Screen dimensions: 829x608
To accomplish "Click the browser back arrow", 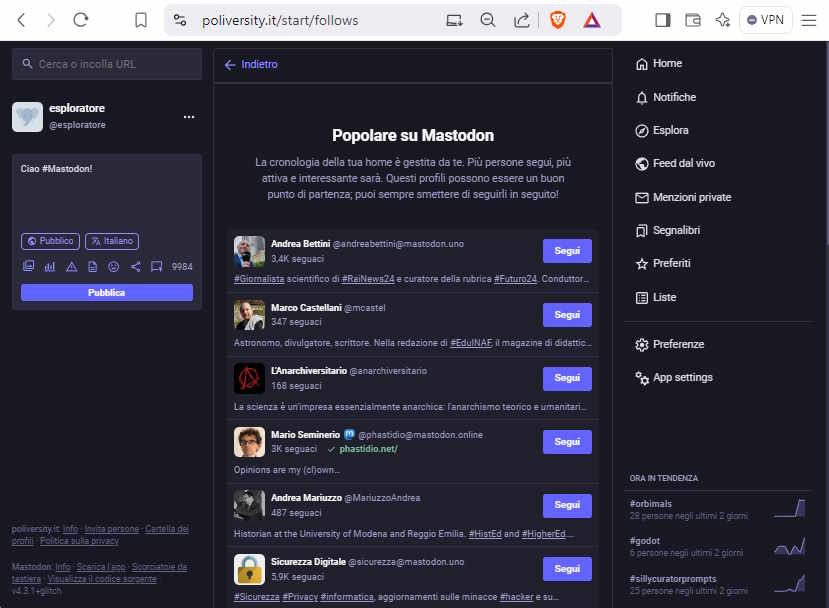I will point(21,20).
